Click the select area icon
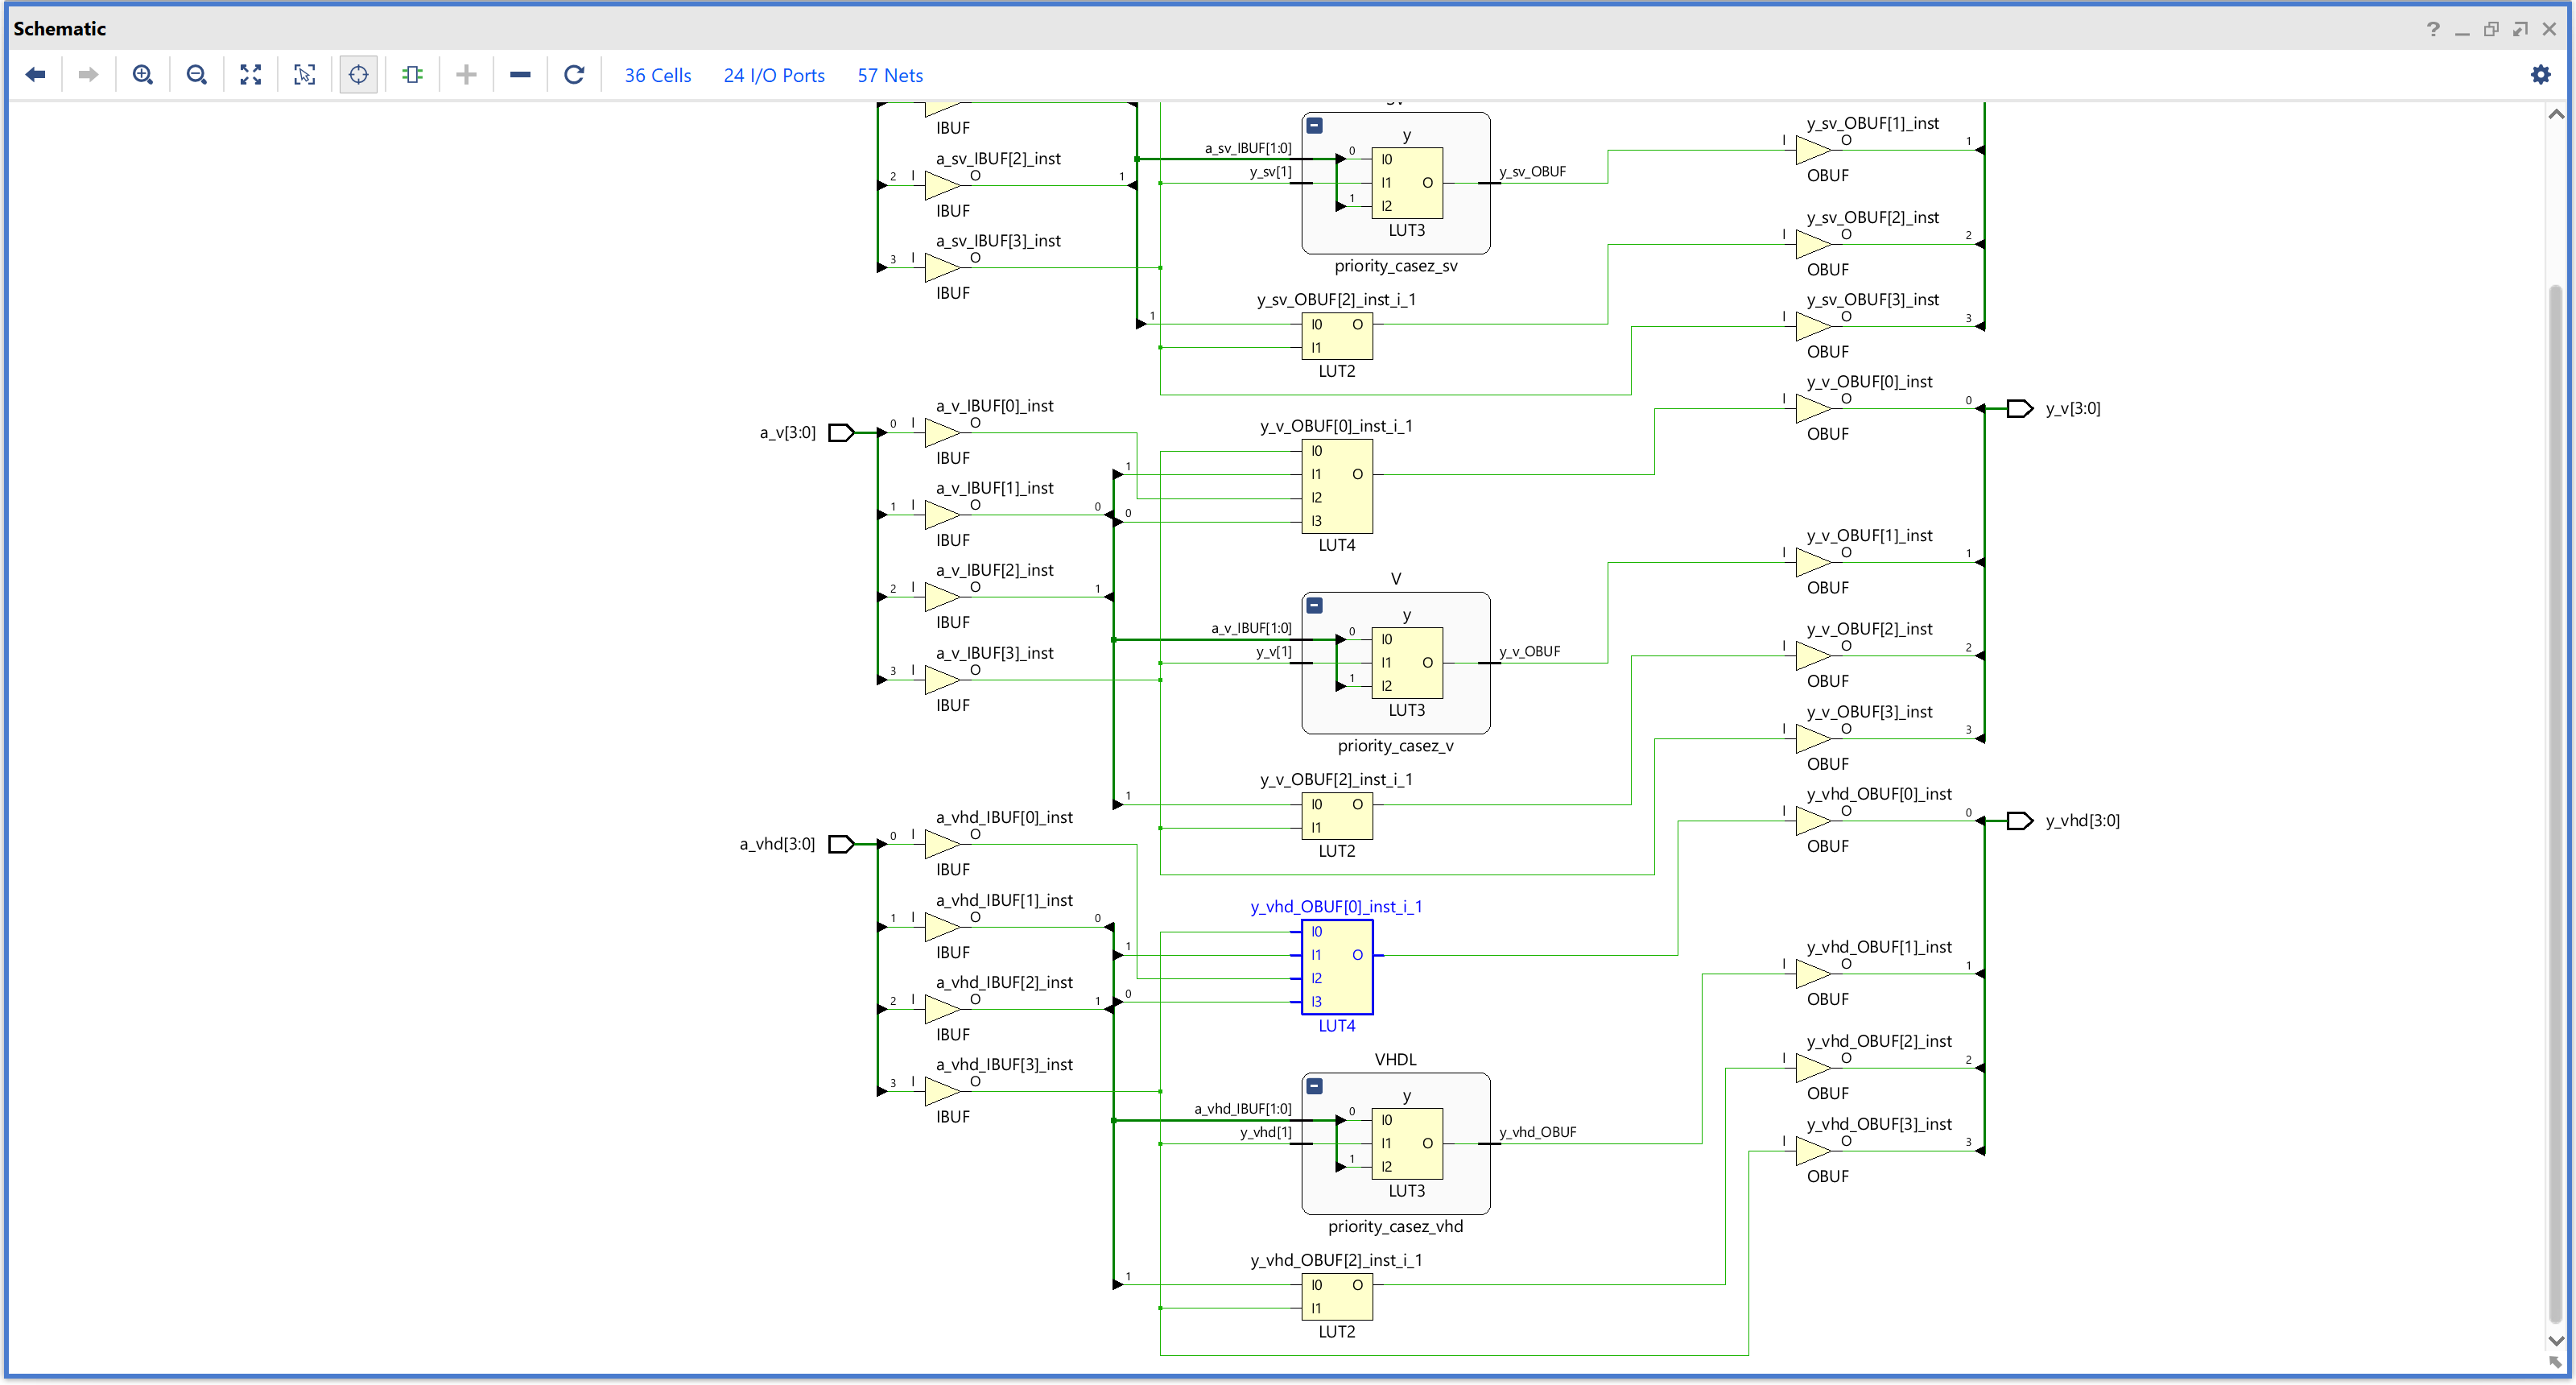The height and width of the screenshot is (1385, 2576). [305, 75]
